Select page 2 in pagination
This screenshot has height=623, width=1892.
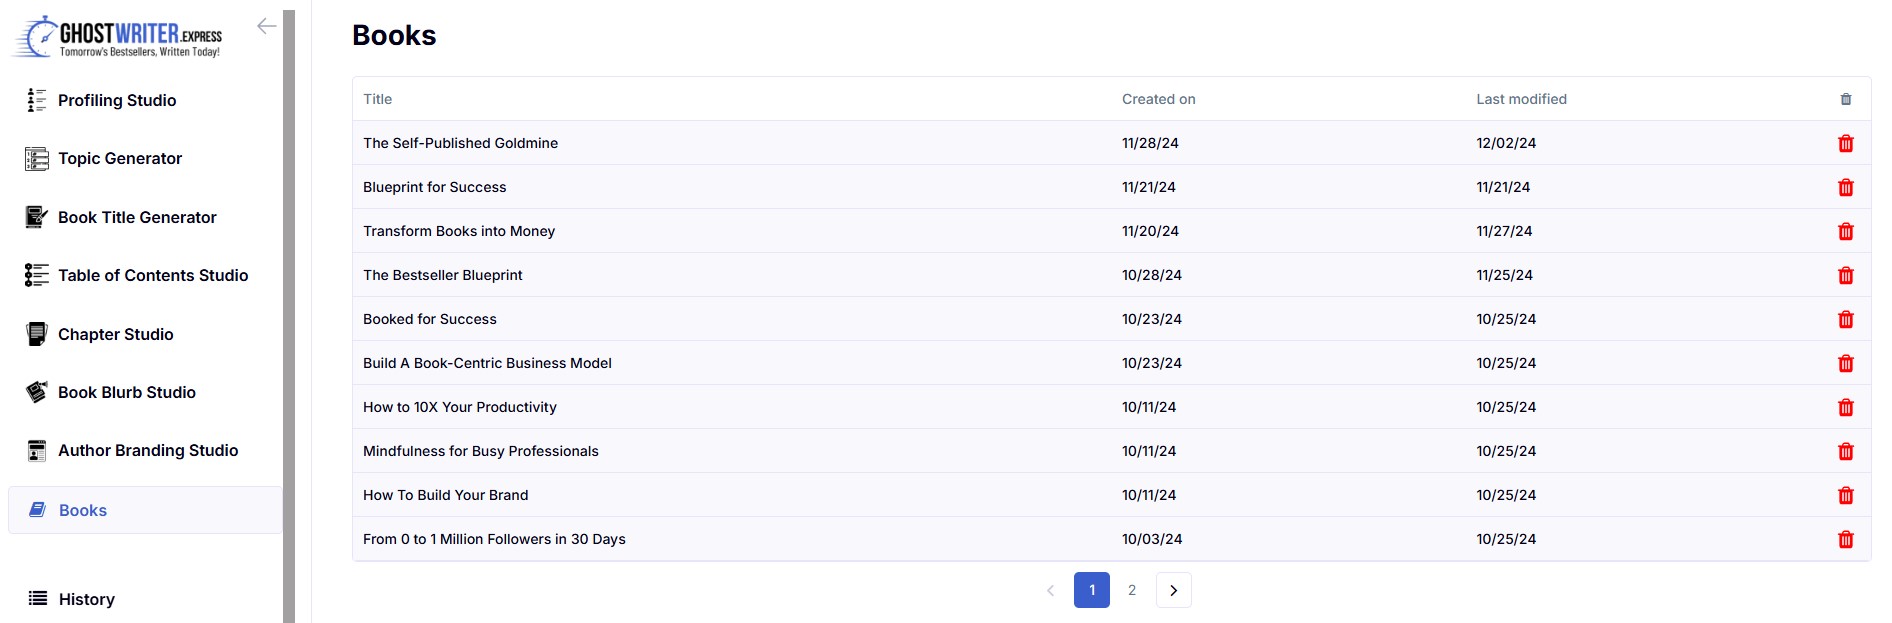tap(1132, 590)
